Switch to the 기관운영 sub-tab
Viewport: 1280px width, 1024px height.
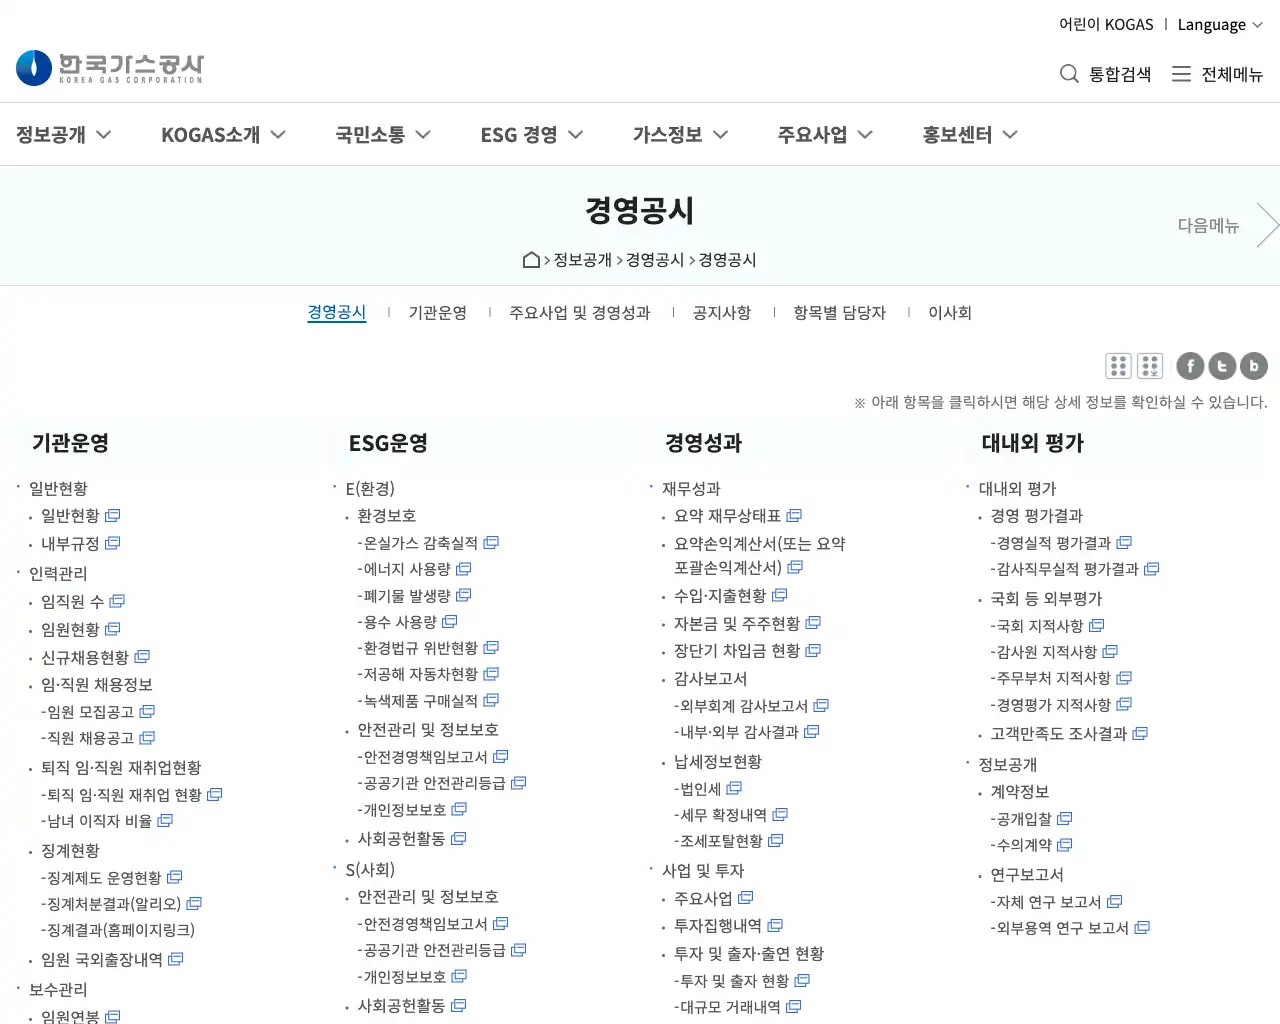pos(437,313)
